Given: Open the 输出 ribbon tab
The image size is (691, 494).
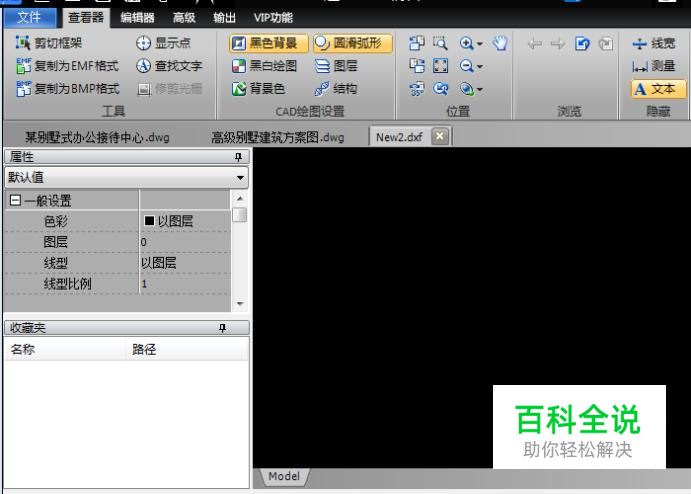Looking at the screenshot, I should [x=224, y=18].
